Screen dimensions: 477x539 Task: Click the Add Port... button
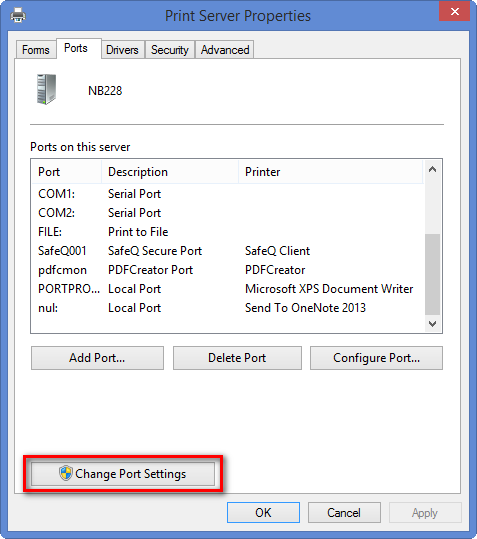coord(97,358)
